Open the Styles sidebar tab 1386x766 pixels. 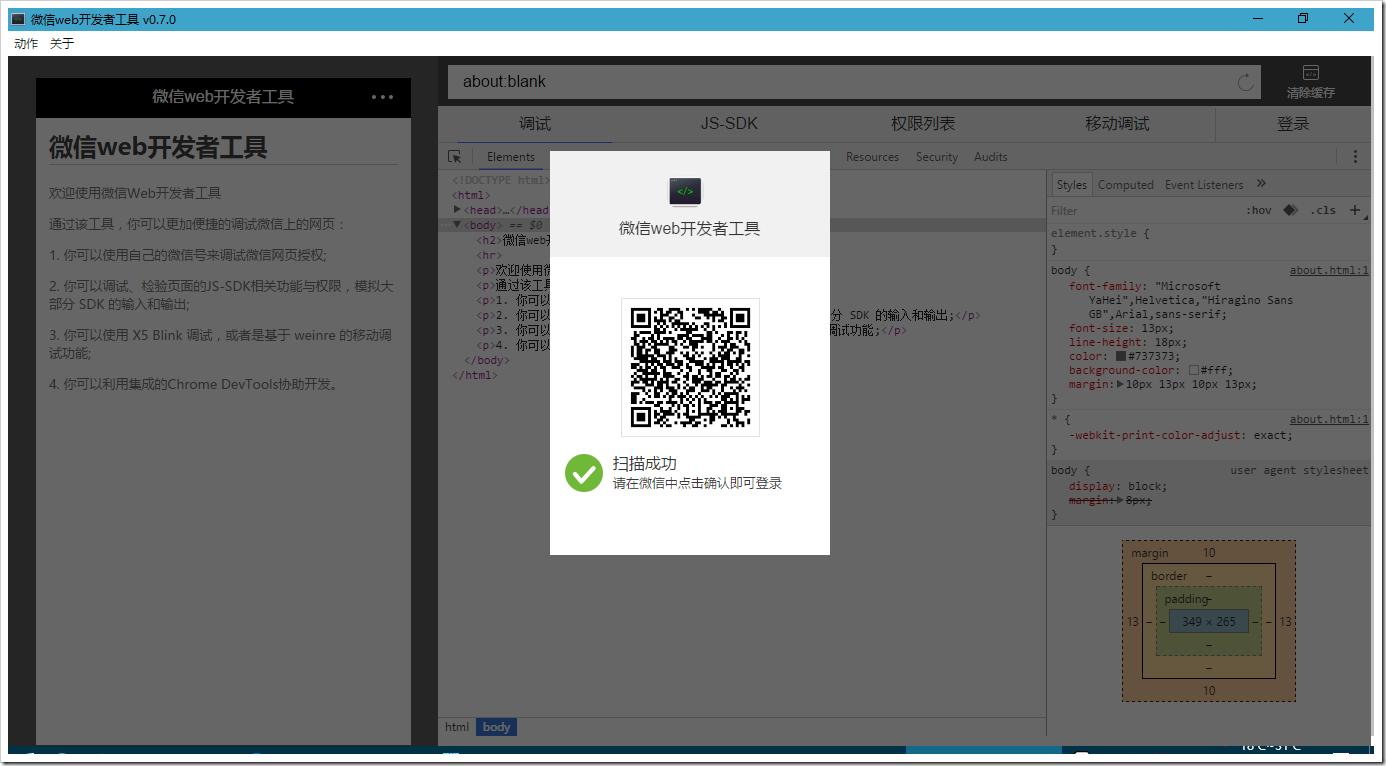tap(1071, 185)
